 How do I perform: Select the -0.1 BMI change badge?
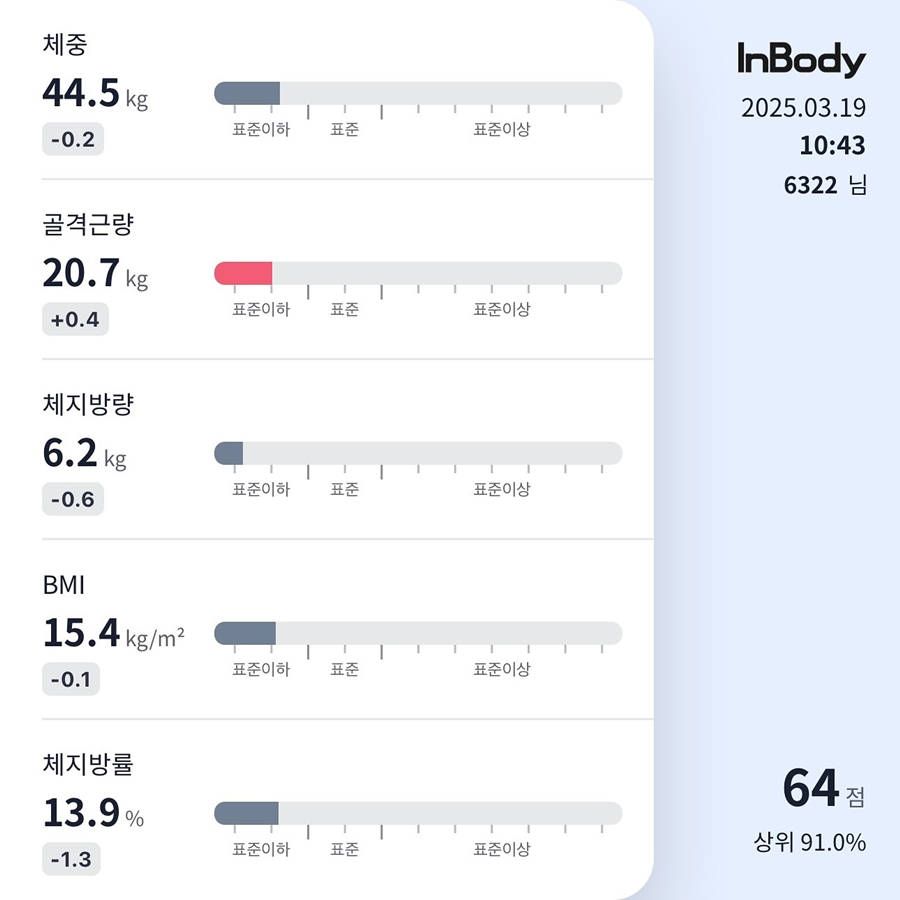72,680
